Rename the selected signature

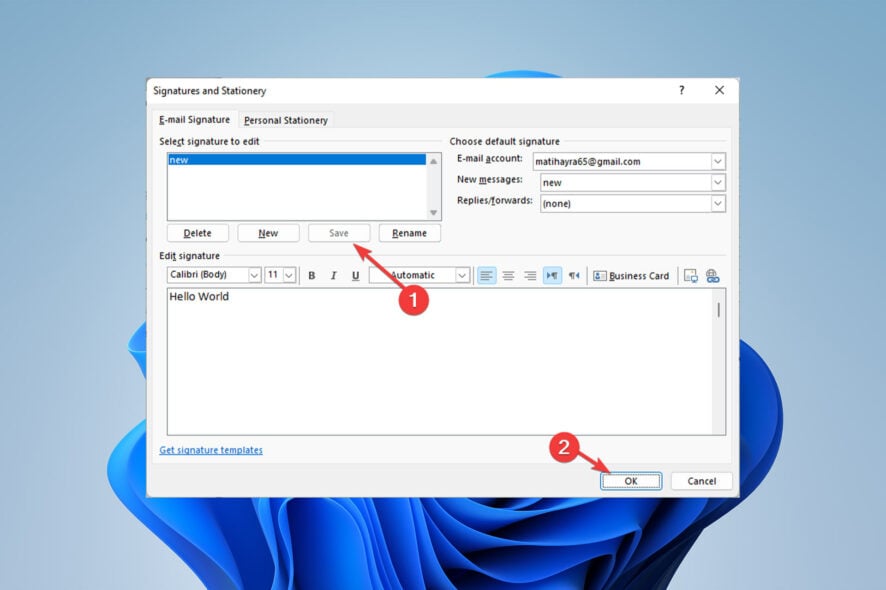410,232
